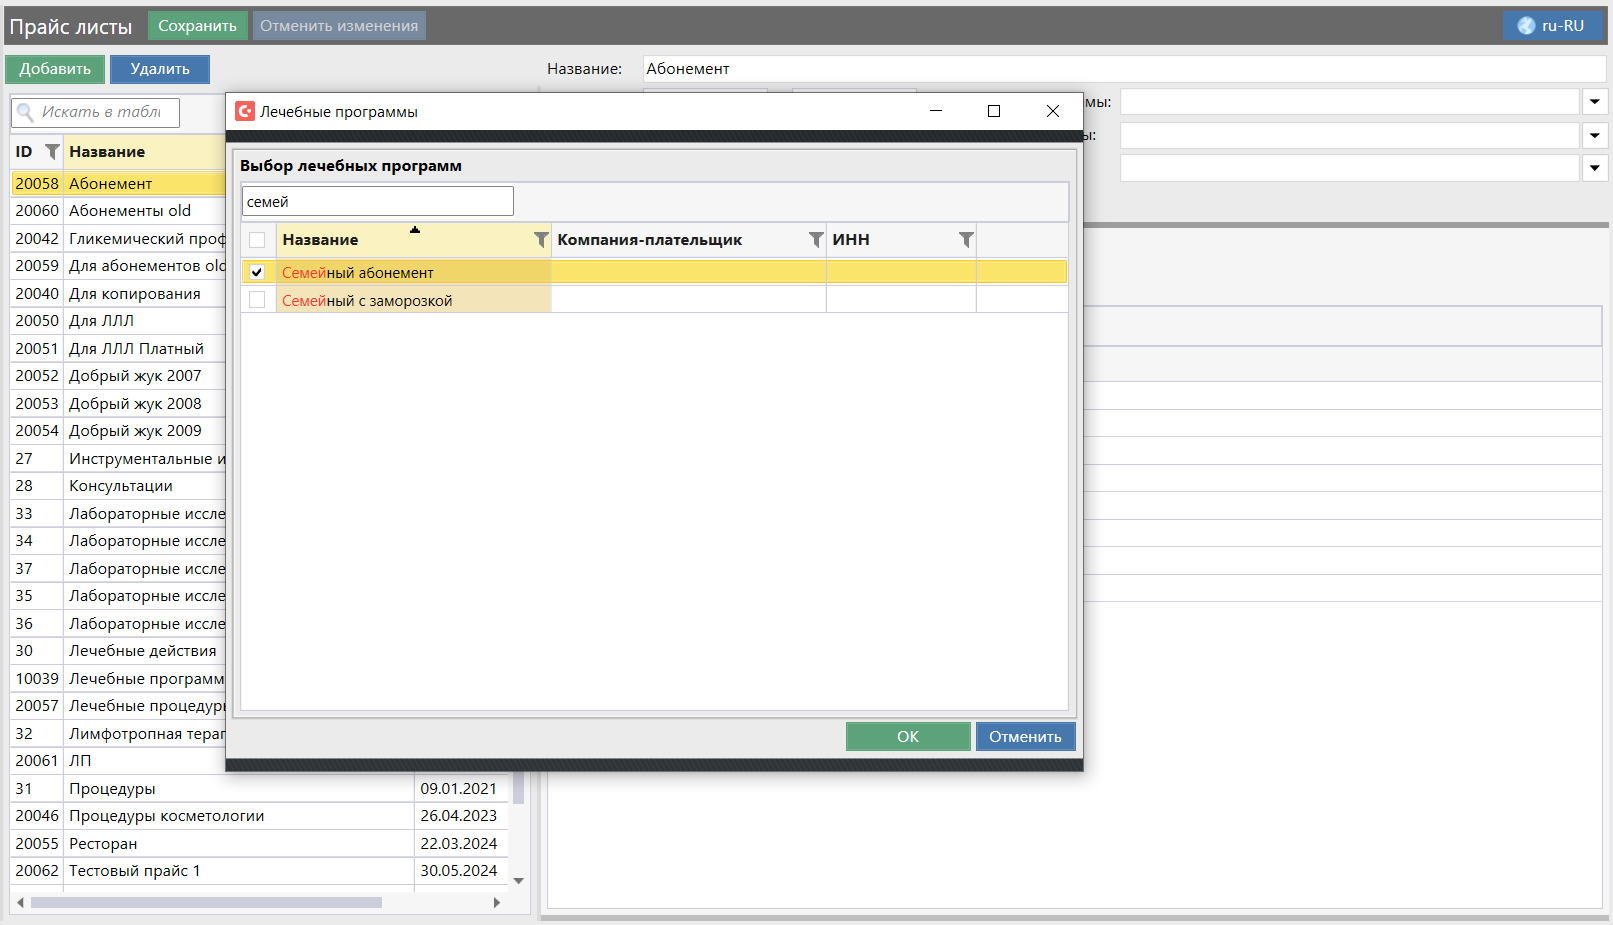Click the семей search field in dialog
This screenshot has height=925, width=1613.
pyautogui.click(x=377, y=202)
